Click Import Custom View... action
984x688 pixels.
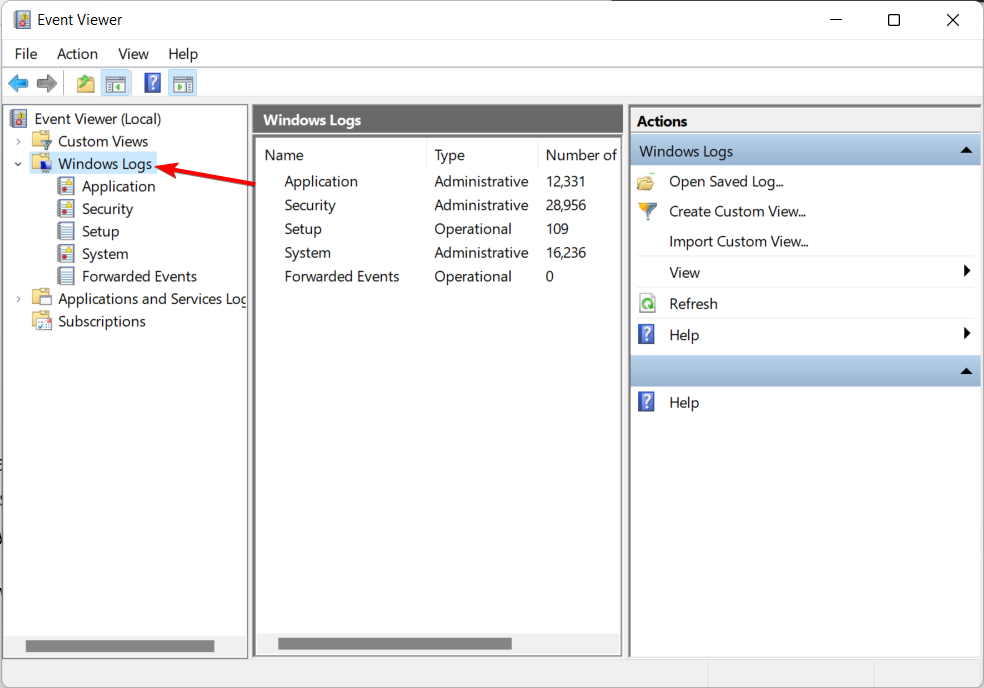point(739,242)
